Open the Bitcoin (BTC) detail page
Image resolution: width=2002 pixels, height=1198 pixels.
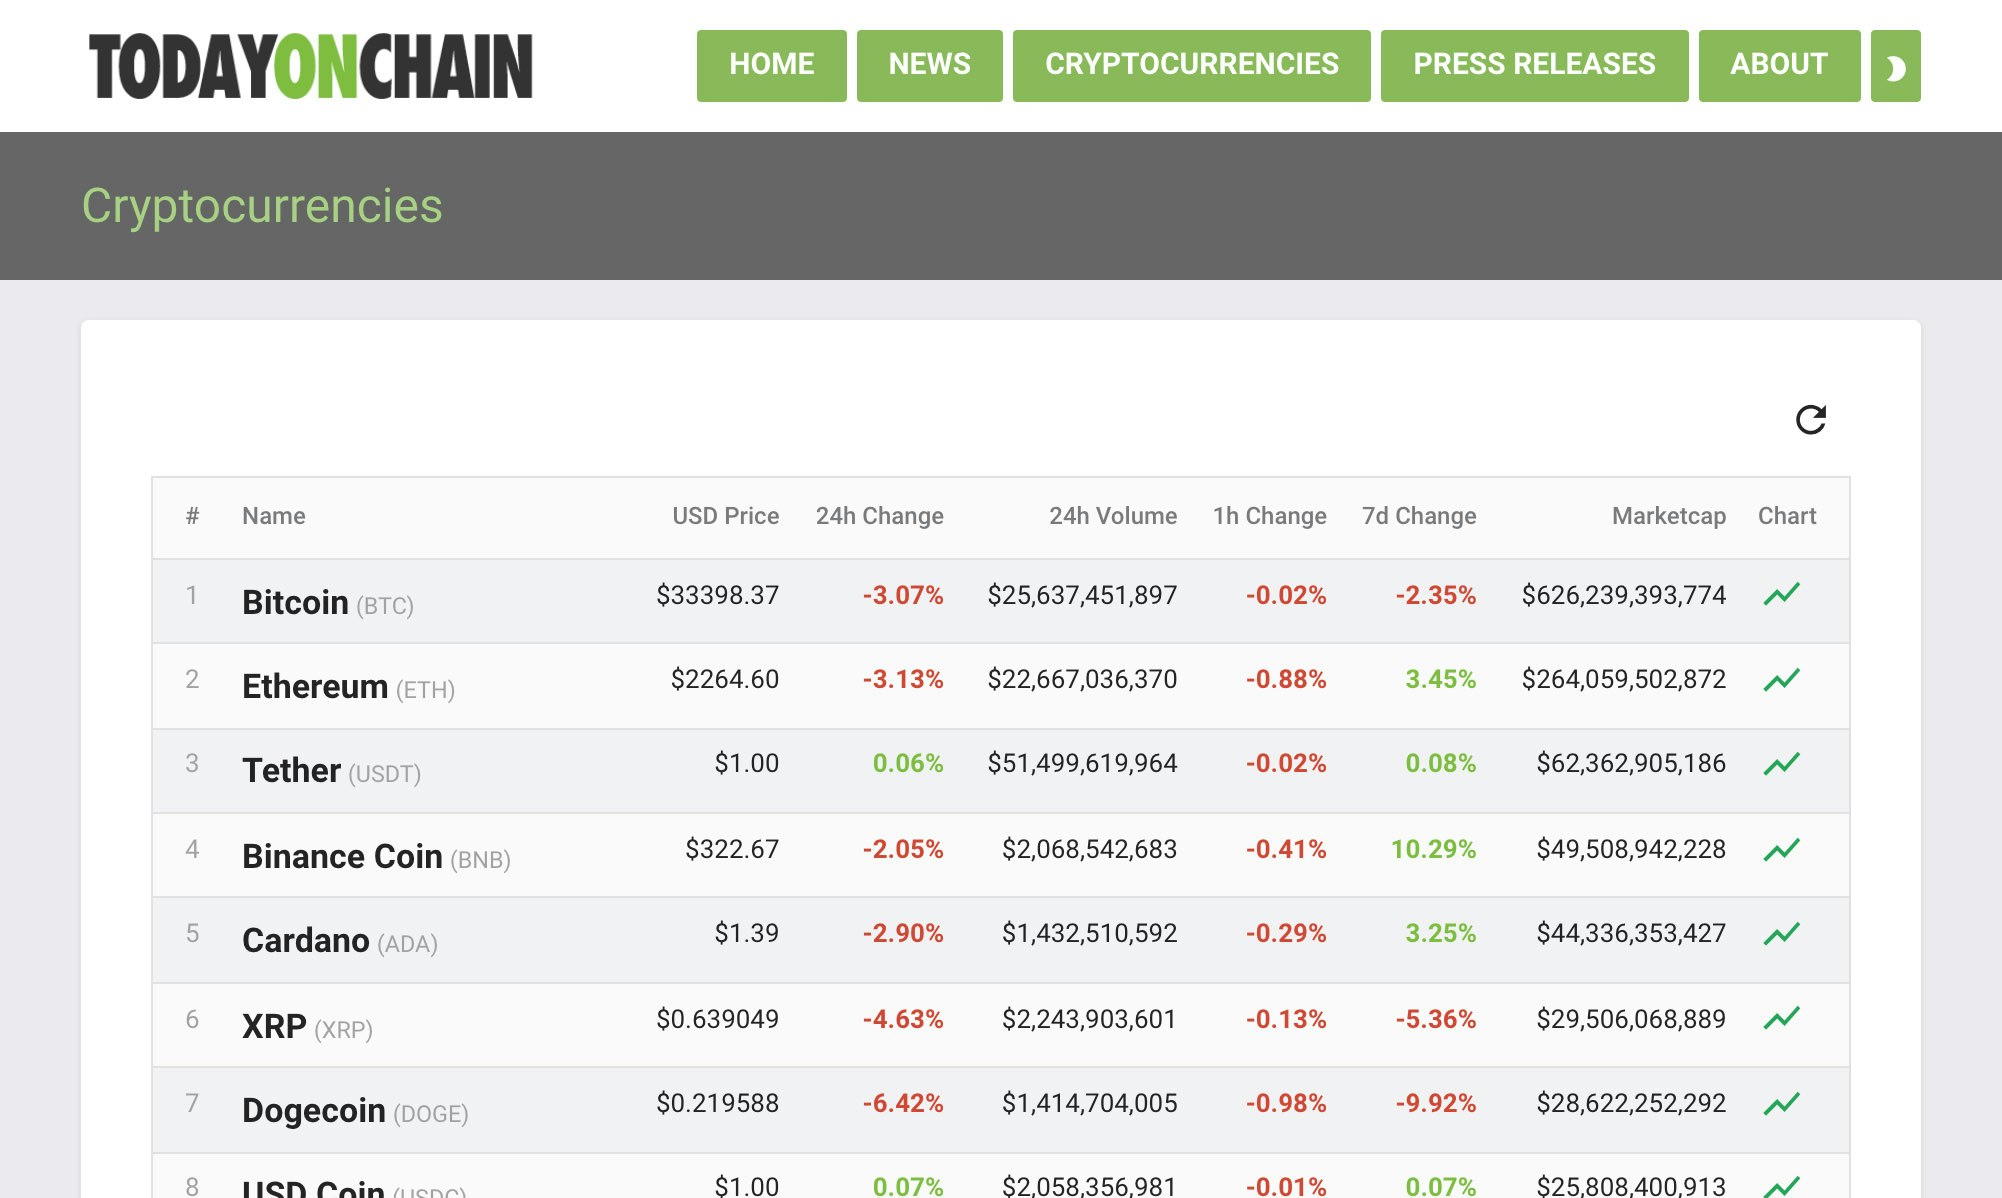pyautogui.click(x=296, y=601)
